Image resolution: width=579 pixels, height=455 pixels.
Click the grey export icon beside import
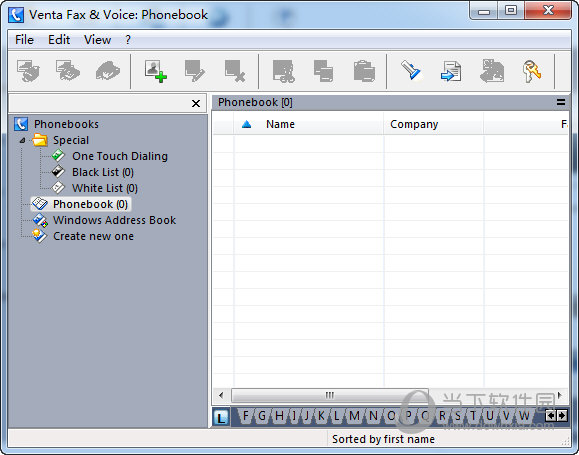(492, 71)
